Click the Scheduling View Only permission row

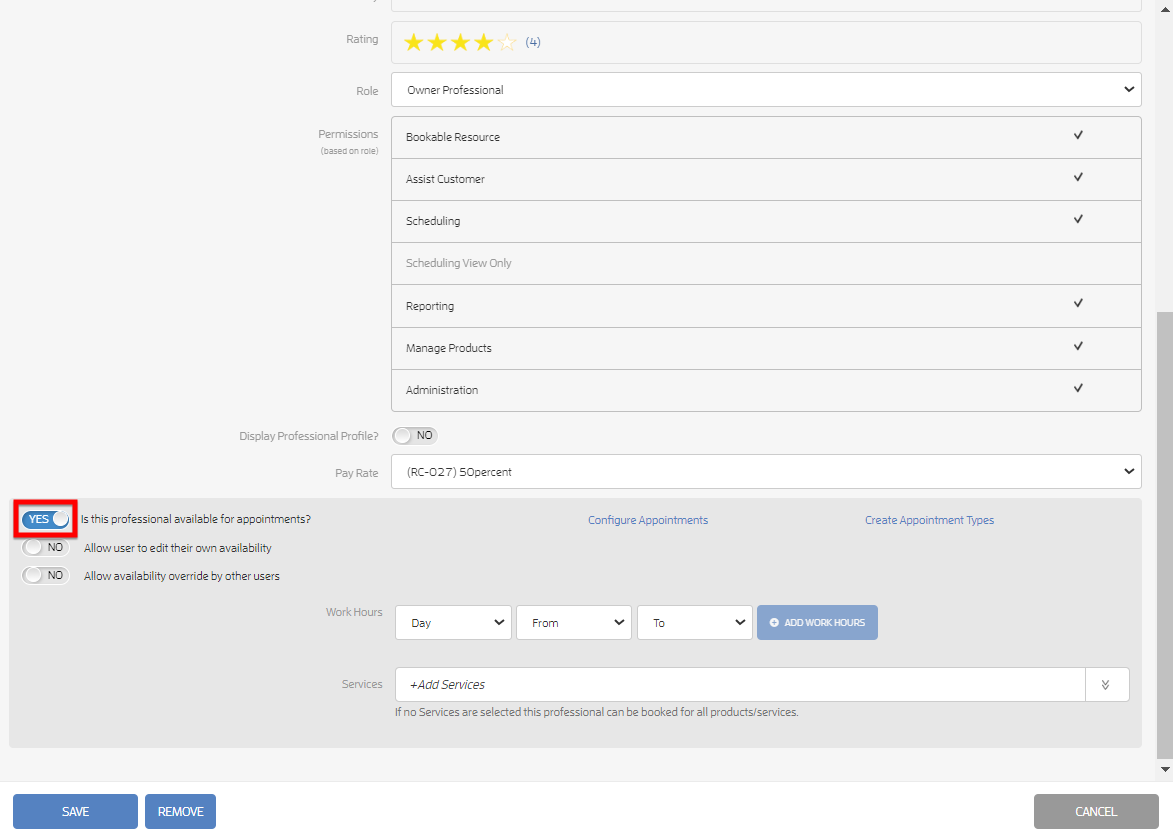(766, 263)
